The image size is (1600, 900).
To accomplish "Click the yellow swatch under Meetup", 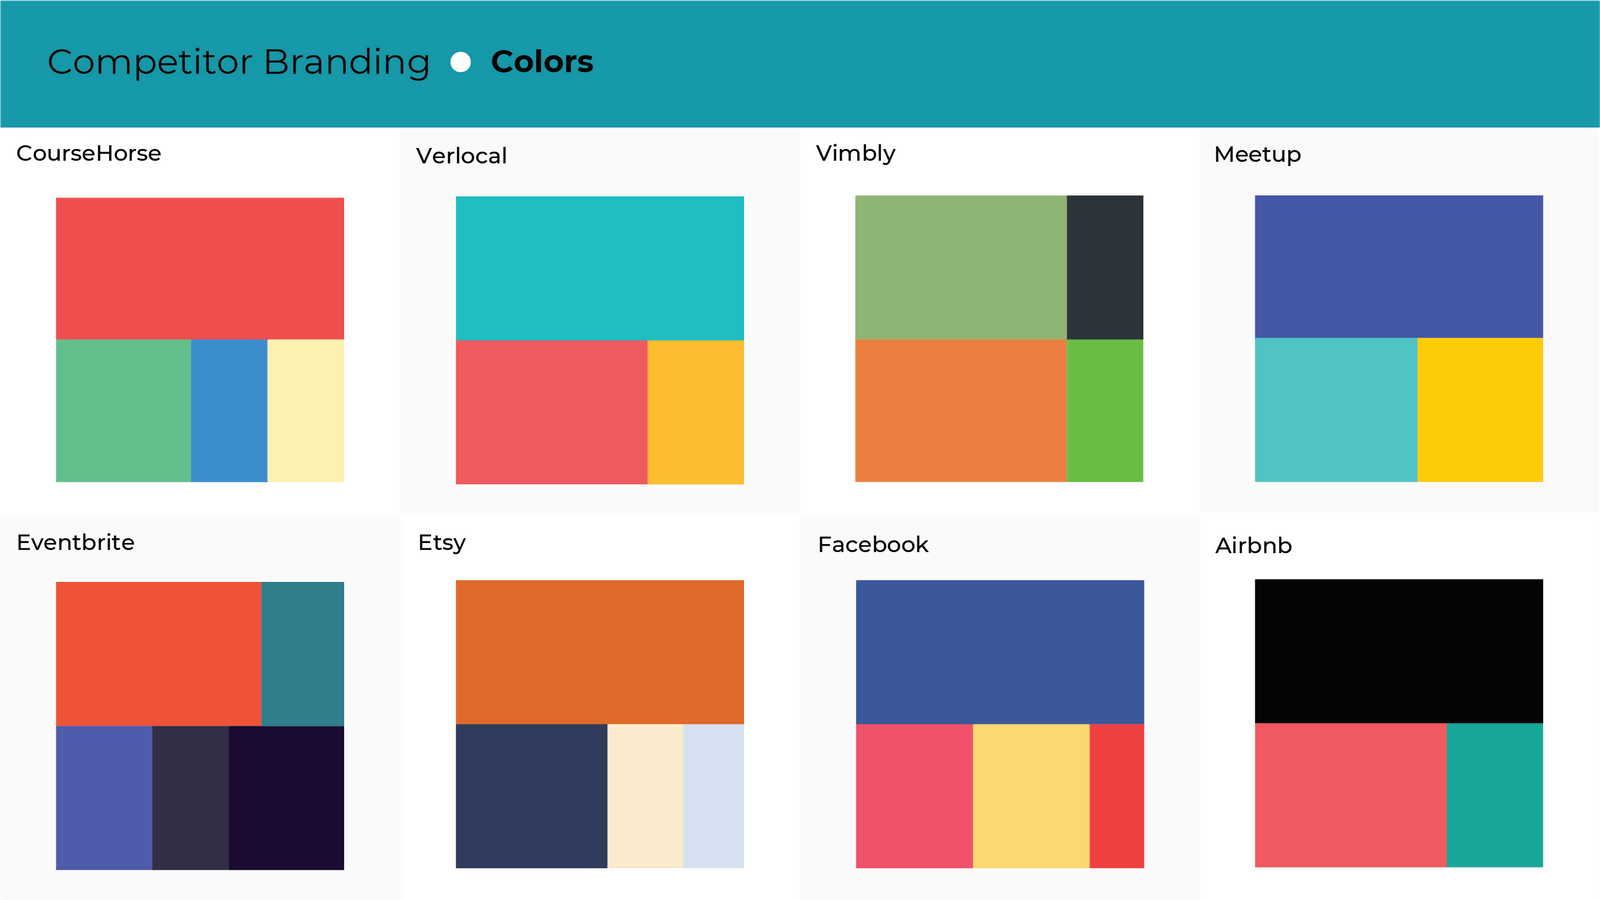I will pos(1479,409).
